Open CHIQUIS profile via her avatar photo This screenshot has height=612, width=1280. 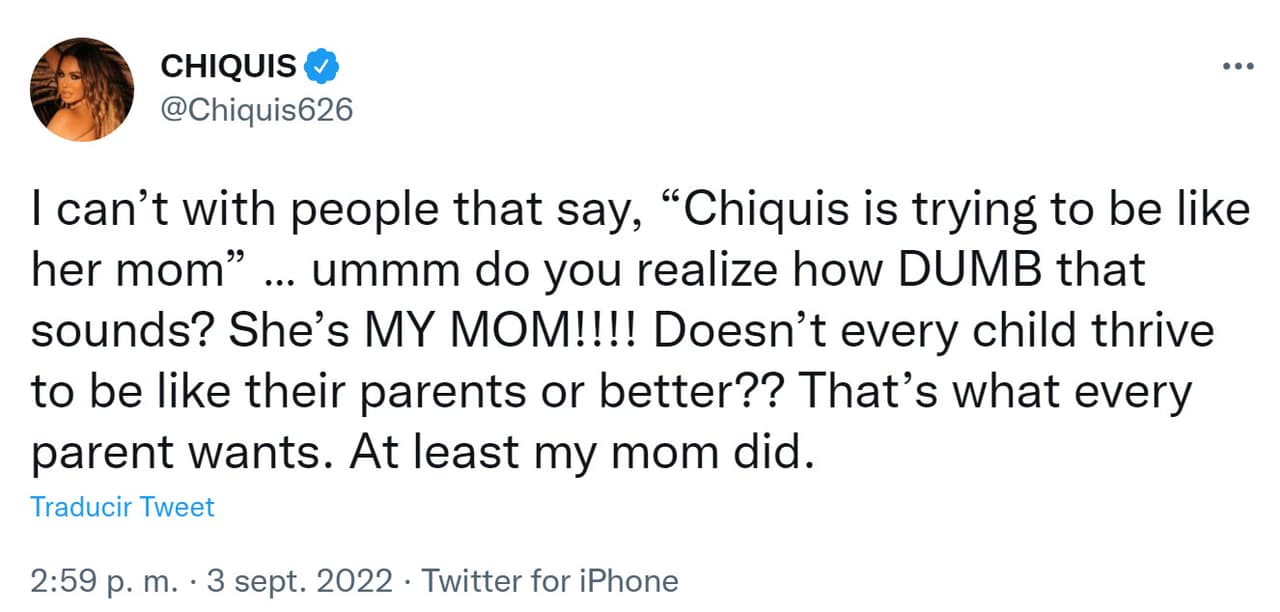(x=82, y=88)
